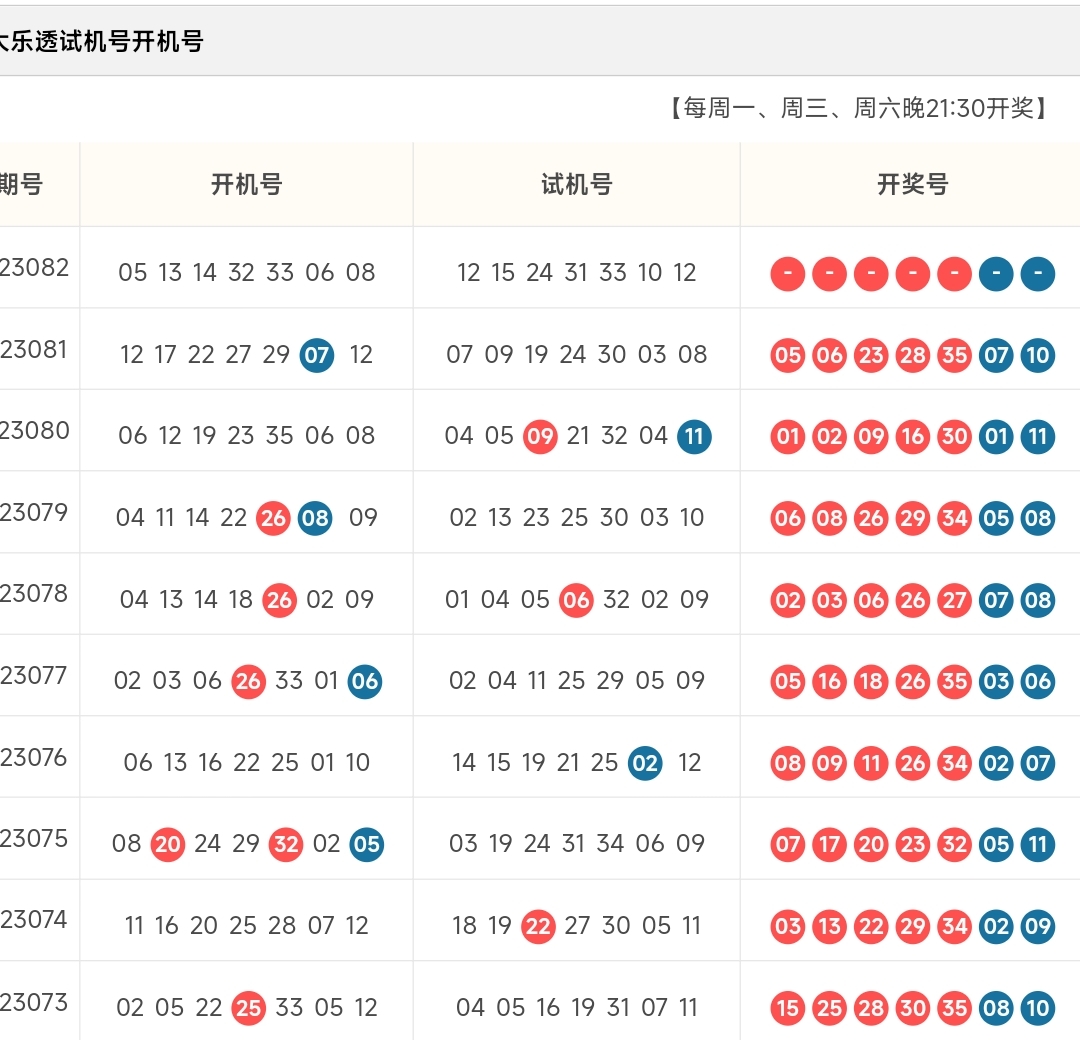
Task: Click red ball 18 in 23077's 开奖号 column
Action: (871, 682)
